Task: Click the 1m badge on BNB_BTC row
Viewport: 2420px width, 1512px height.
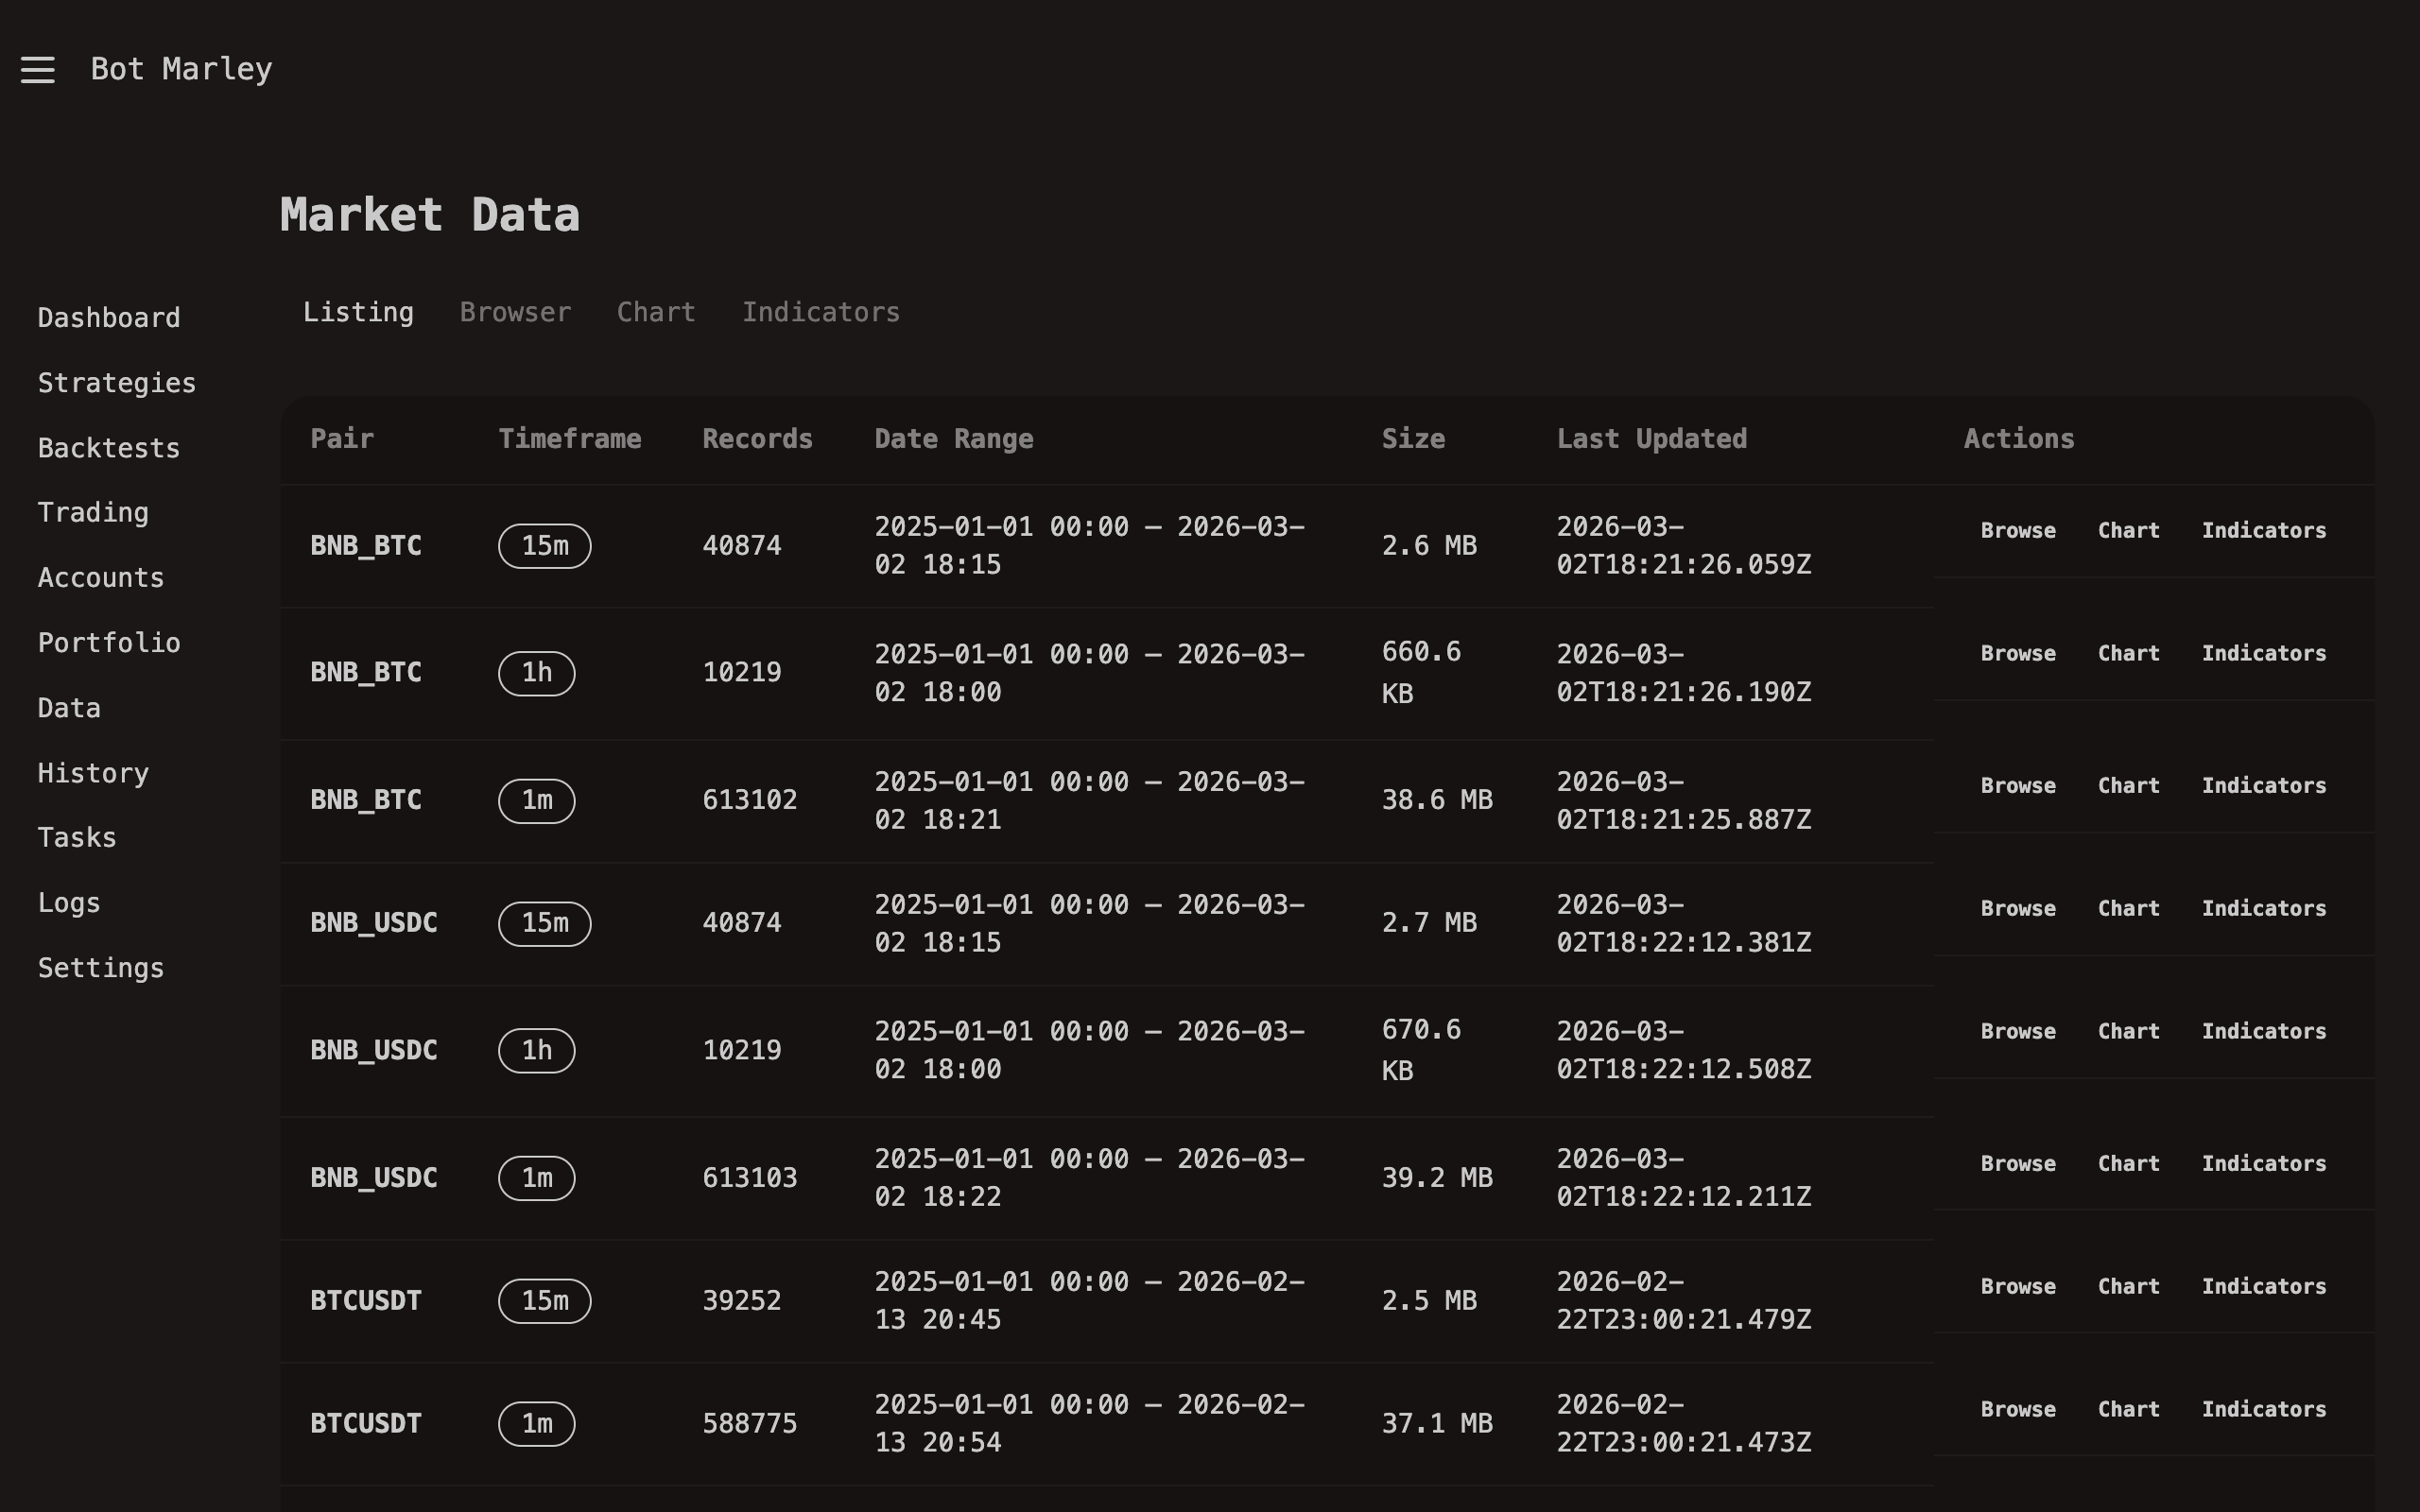Action: [536, 800]
